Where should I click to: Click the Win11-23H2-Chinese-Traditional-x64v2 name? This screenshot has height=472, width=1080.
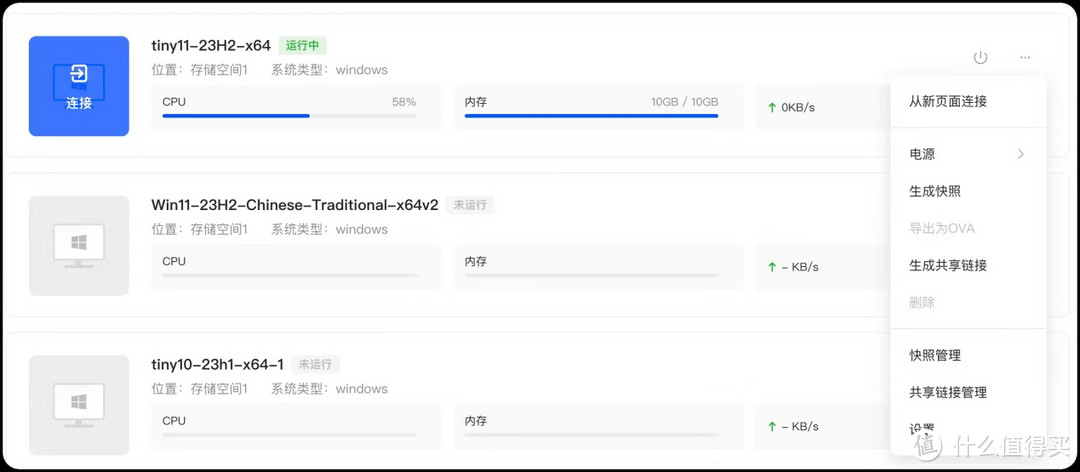(295, 205)
